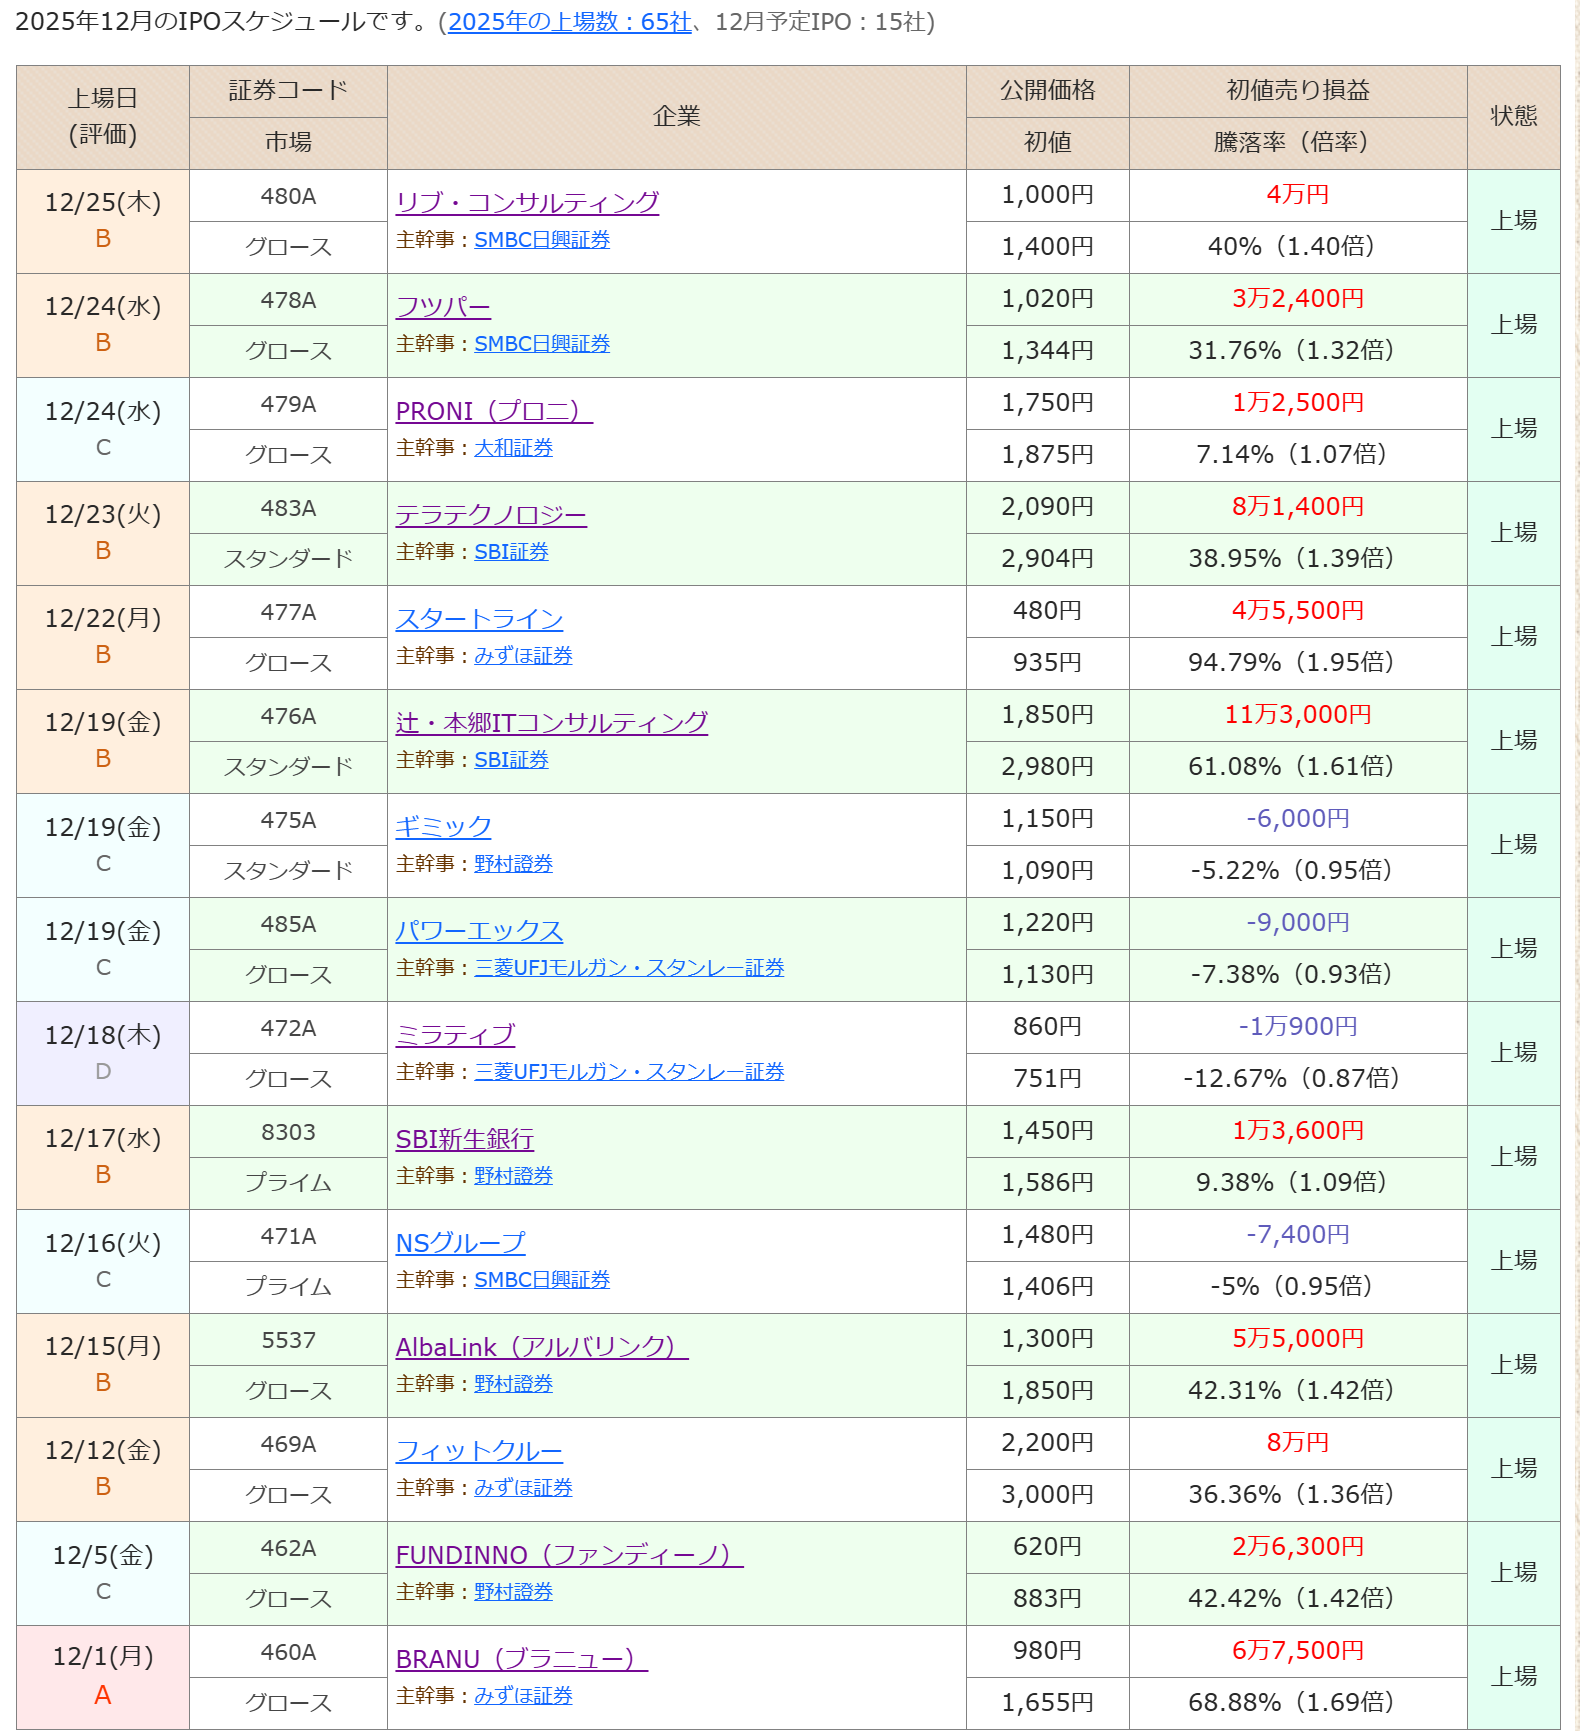
Task: Click the 上場日(評価) column header
Action: point(103,117)
